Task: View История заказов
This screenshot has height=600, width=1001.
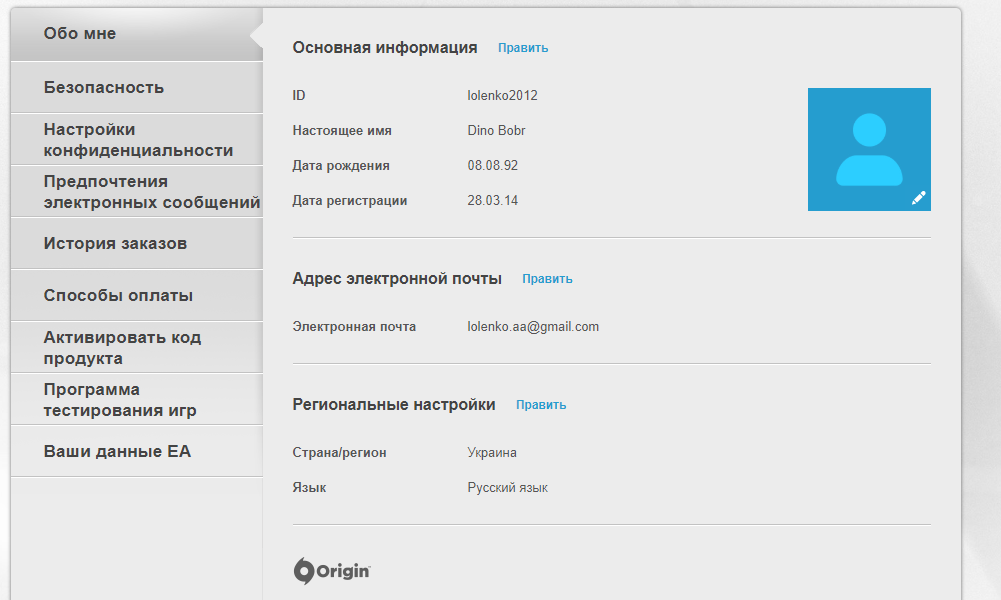Action: click(x=137, y=244)
